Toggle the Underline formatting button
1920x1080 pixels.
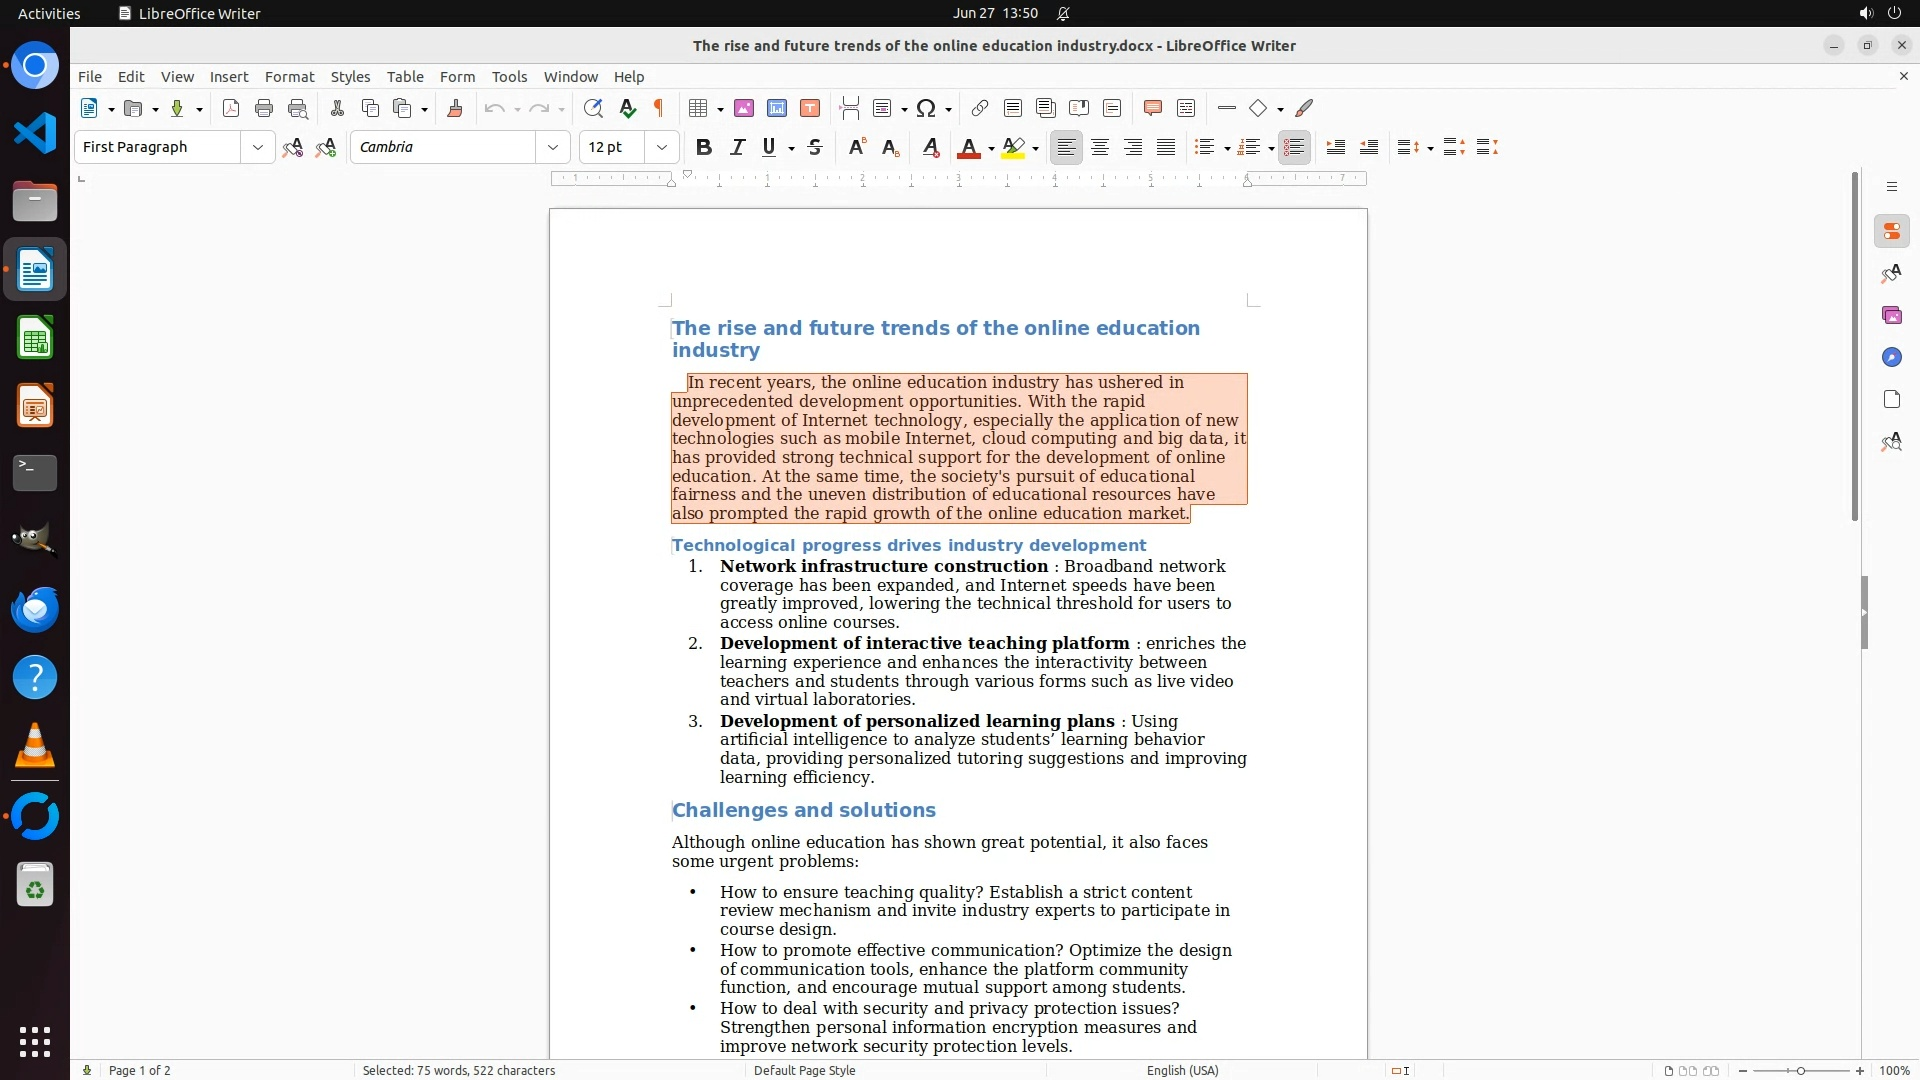769,147
